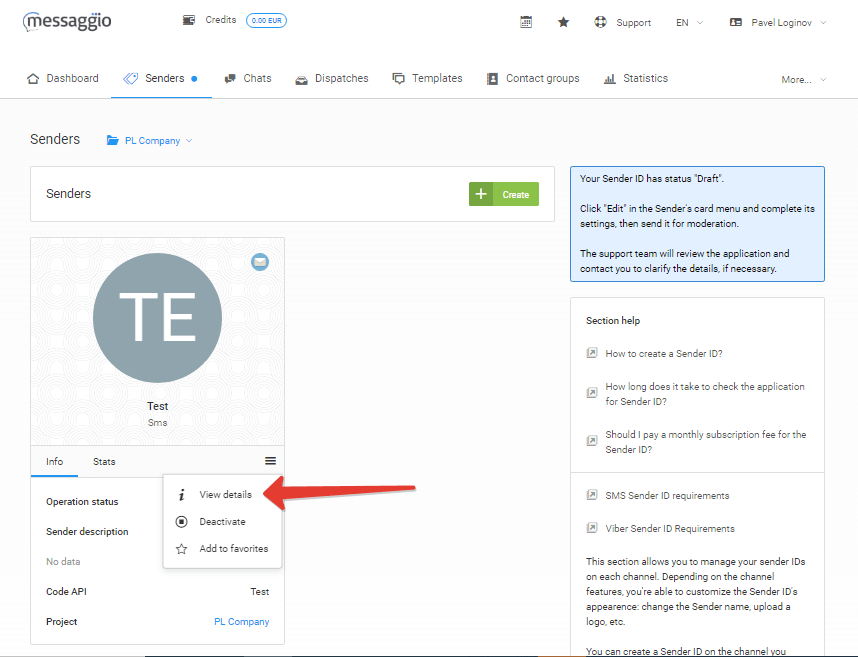Click external-link icon beside 'How to create'
The image size is (858, 657).
tap(592, 353)
